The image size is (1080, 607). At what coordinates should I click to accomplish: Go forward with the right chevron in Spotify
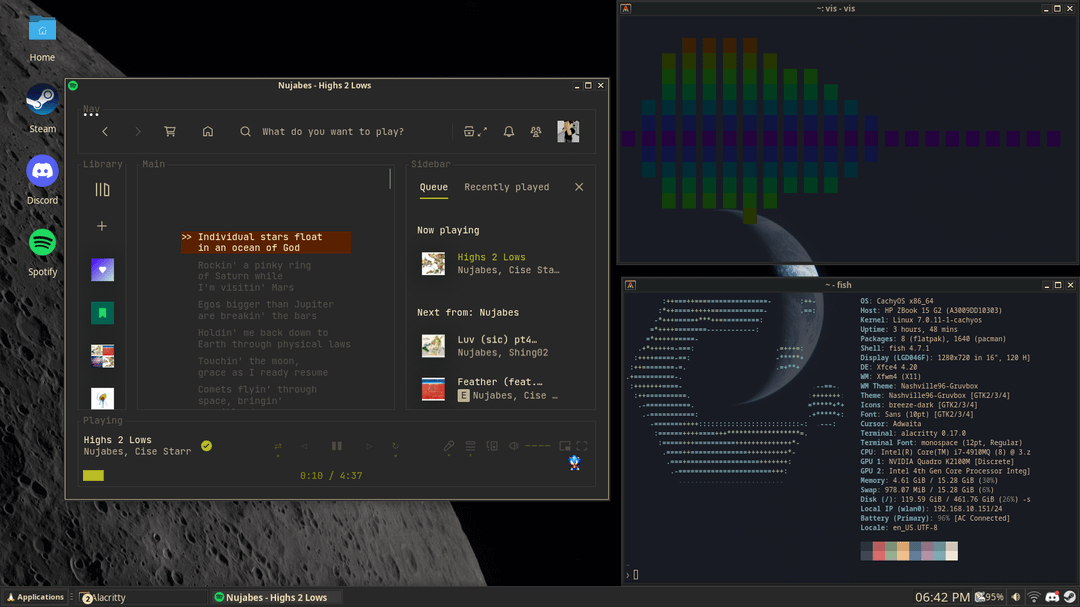coord(138,132)
